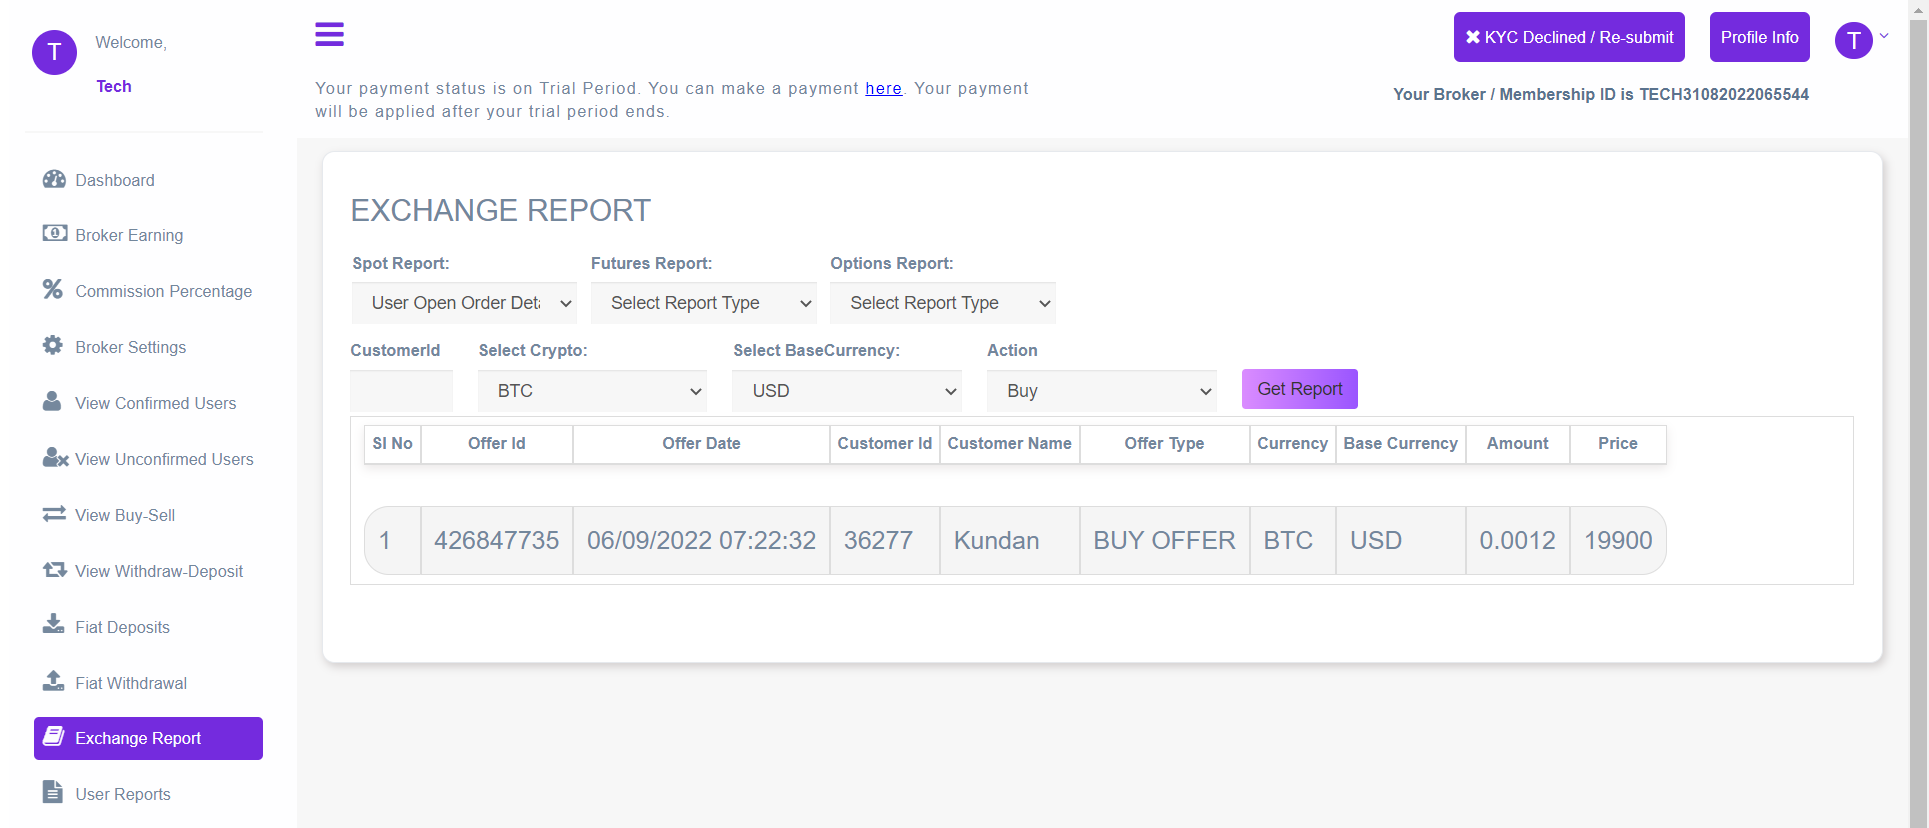1929x828 pixels.
Task: Click the Amount column header
Action: [x=1517, y=444]
